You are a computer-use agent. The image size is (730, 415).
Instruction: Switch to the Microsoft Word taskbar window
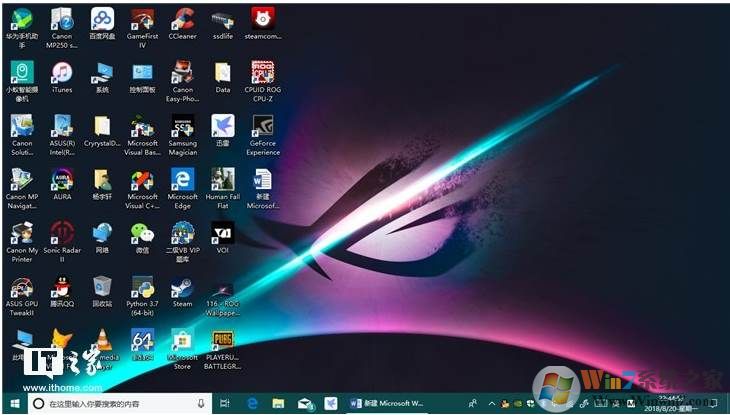(x=390, y=403)
